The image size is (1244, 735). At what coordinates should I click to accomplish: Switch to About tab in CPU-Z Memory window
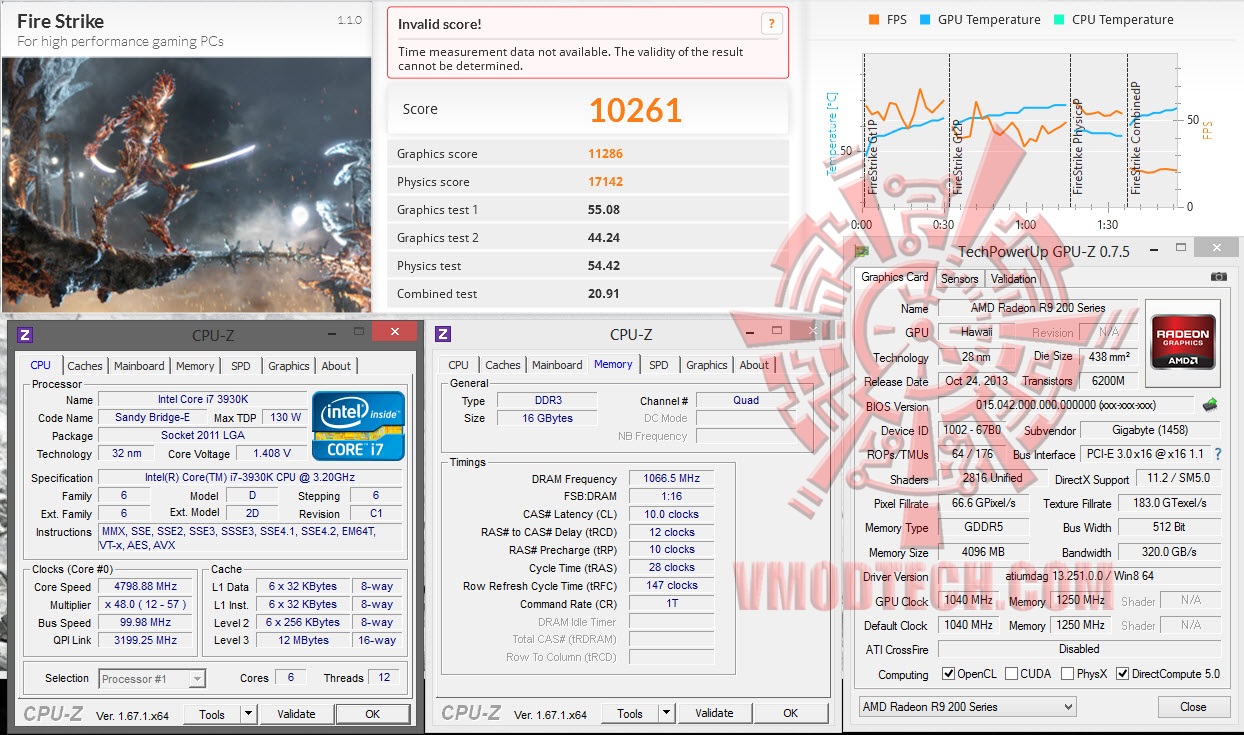(x=754, y=365)
